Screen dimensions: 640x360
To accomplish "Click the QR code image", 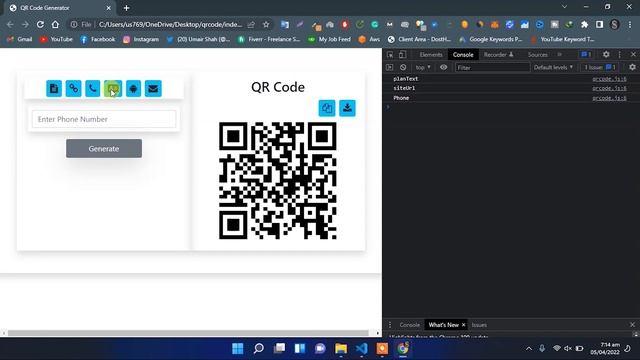I will click(x=278, y=180).
